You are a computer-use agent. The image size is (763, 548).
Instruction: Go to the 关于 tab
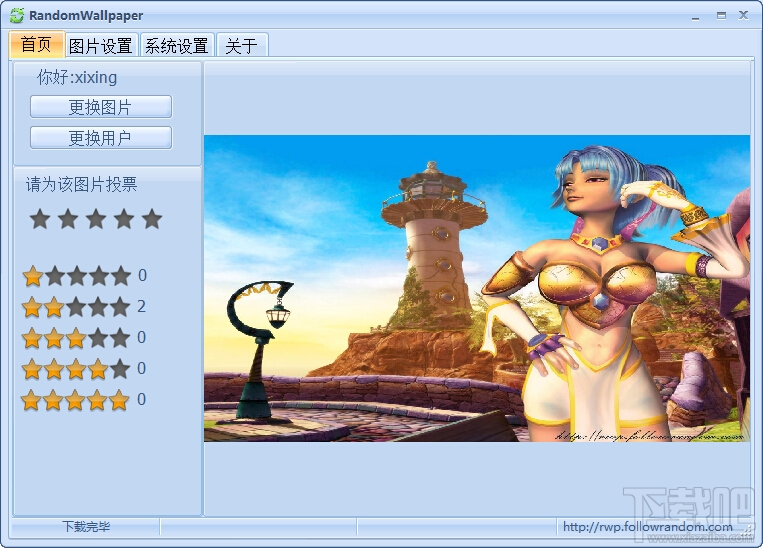[241, 46]
